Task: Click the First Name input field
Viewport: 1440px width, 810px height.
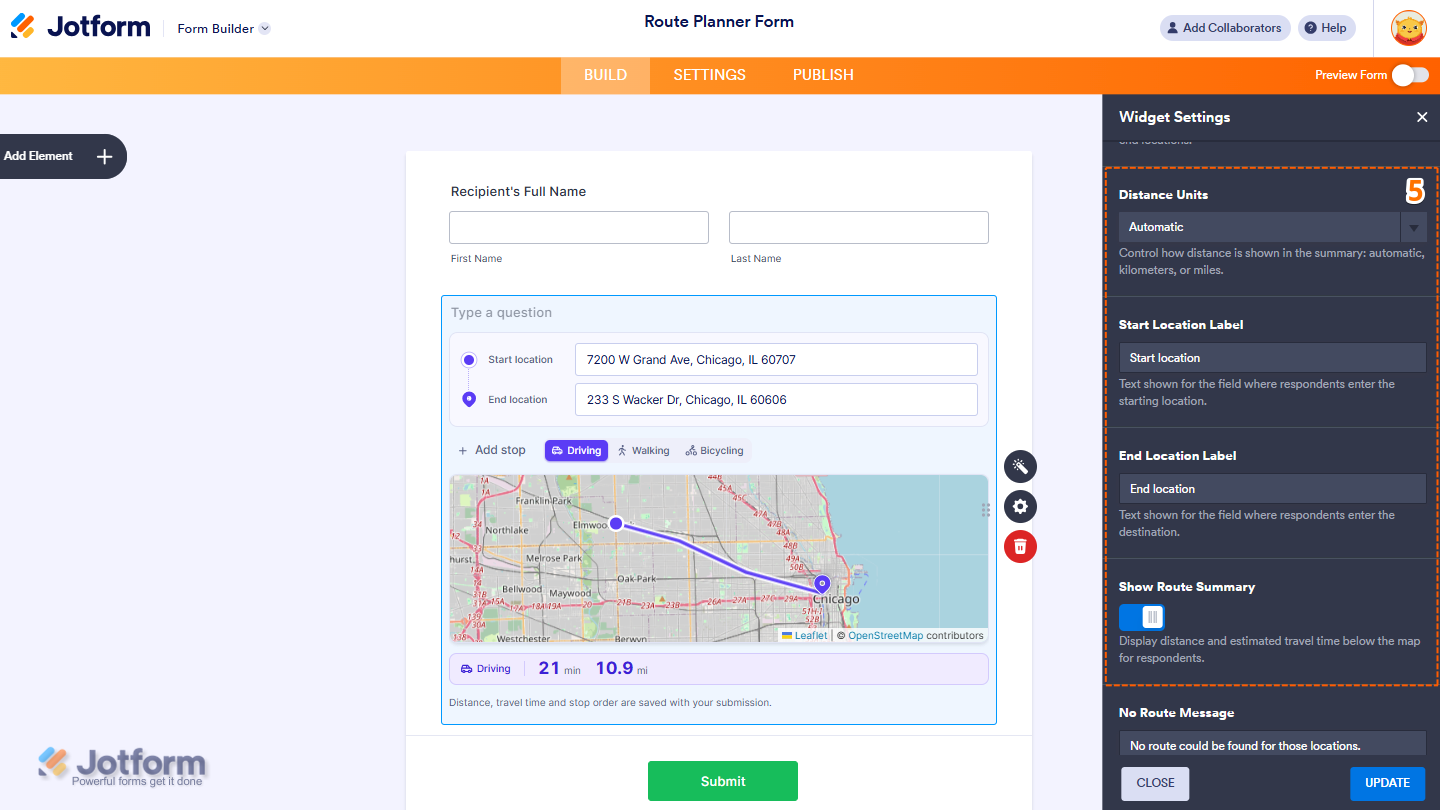Action: click(x=579, y=227)
